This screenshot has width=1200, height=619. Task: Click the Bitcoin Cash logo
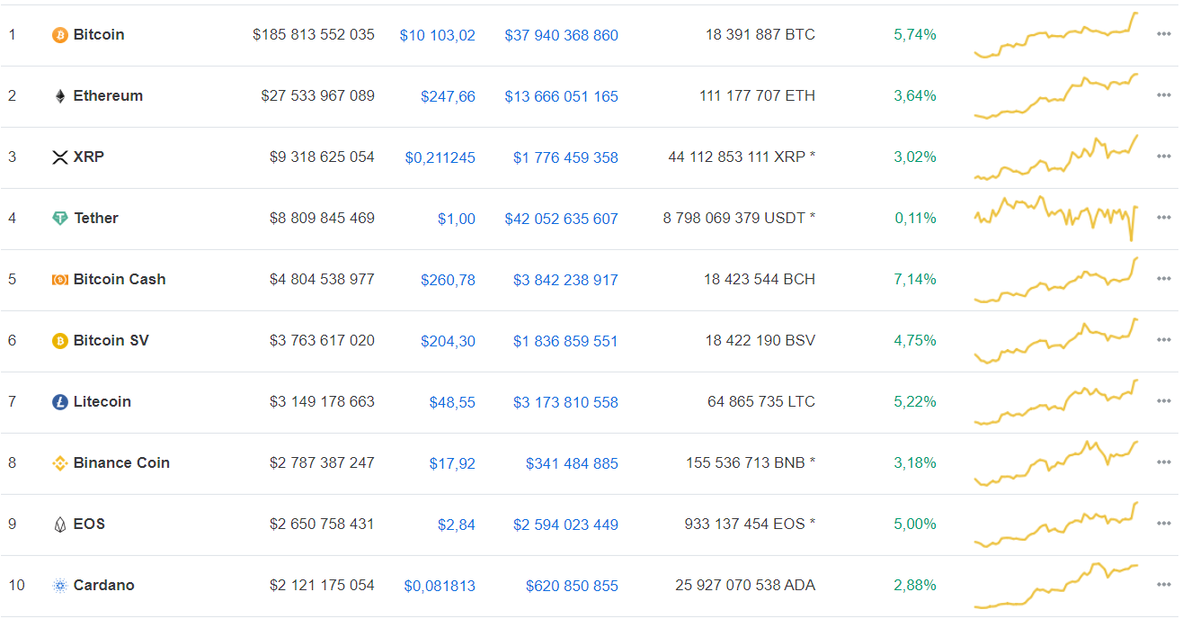60,279
